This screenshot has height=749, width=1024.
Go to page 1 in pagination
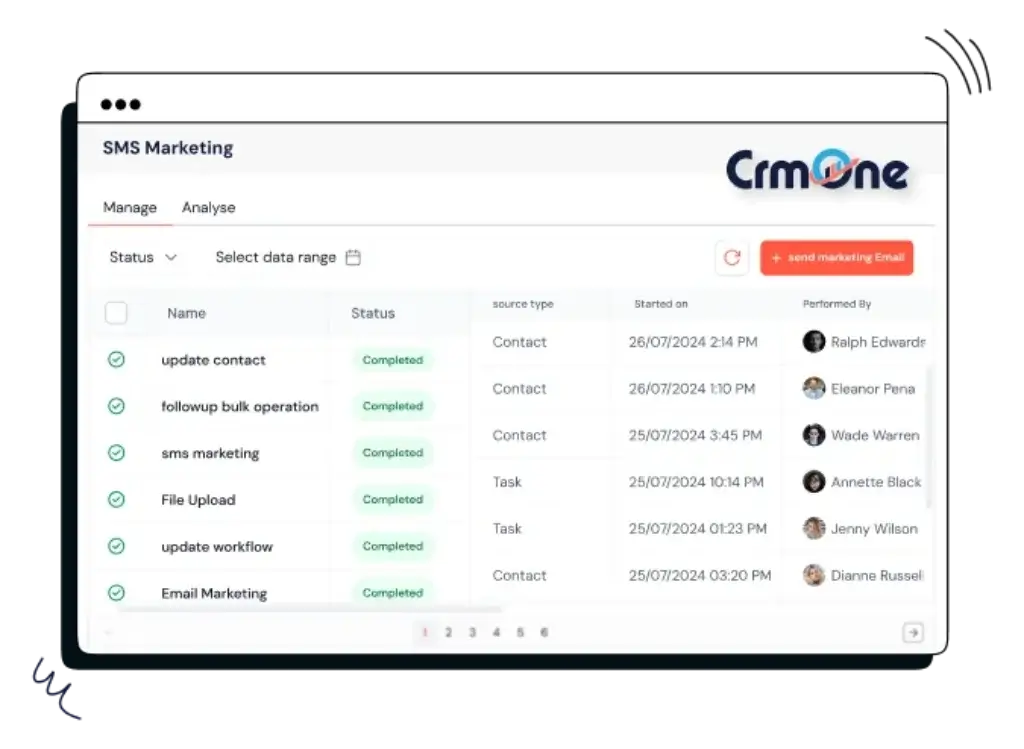pos(424,632)
